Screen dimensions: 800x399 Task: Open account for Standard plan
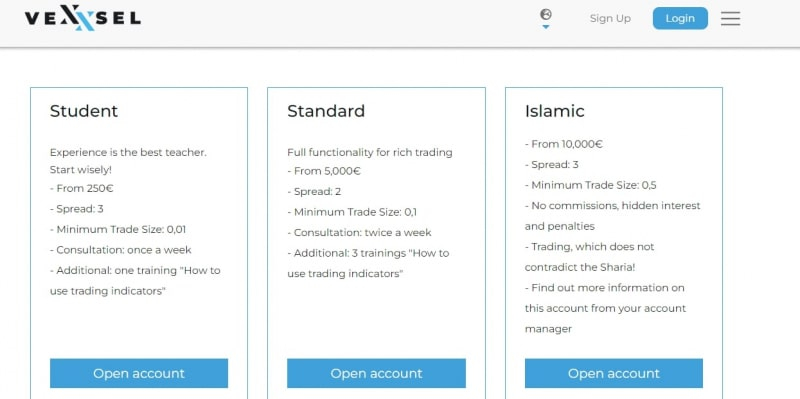coord(376,373)
